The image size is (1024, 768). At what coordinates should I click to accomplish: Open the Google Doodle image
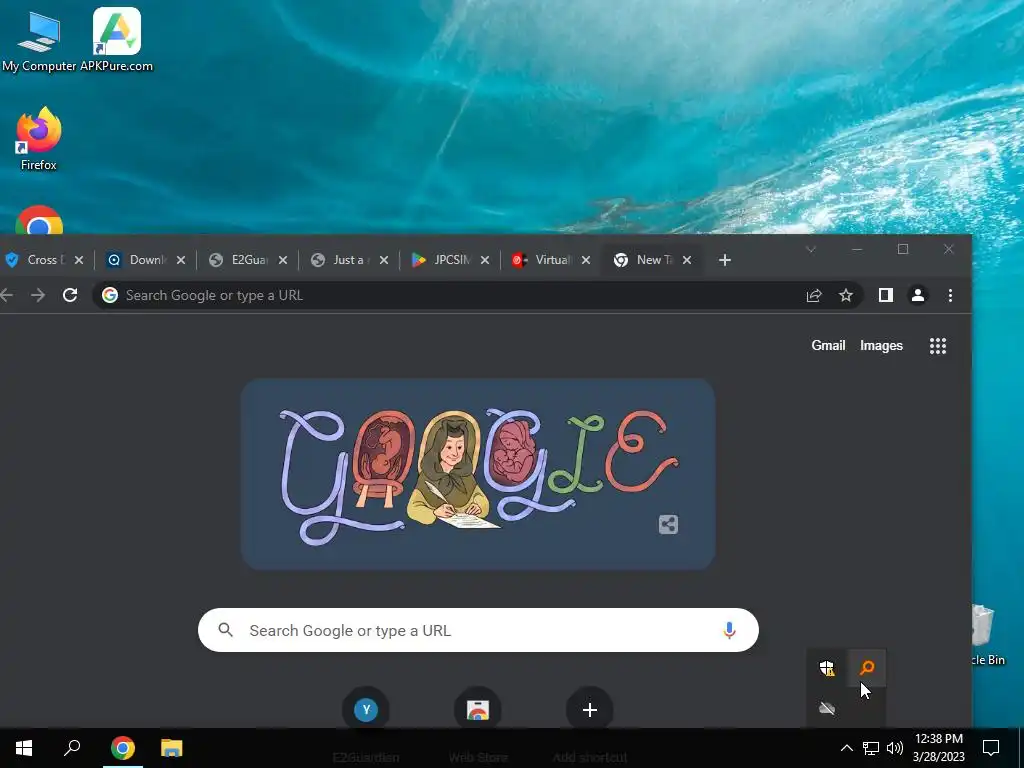pyautogui.click(x=478, y=474)
